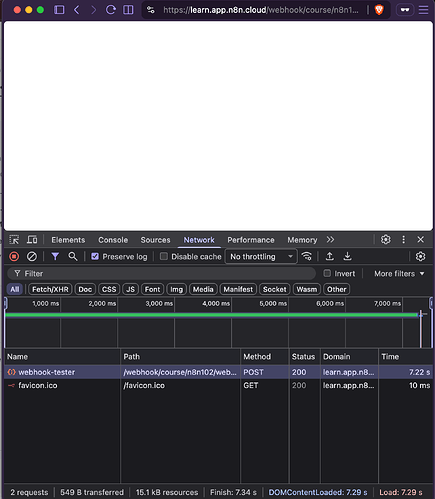Enable the Disable cache checkbox
The image size is (435, 499).
pyautogui.click(x=164, y=256)
